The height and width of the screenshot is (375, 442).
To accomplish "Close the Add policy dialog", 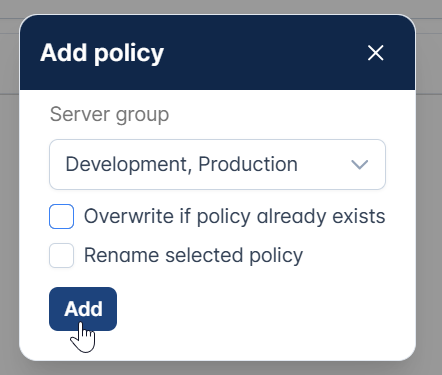I will [x=376, y=53].
